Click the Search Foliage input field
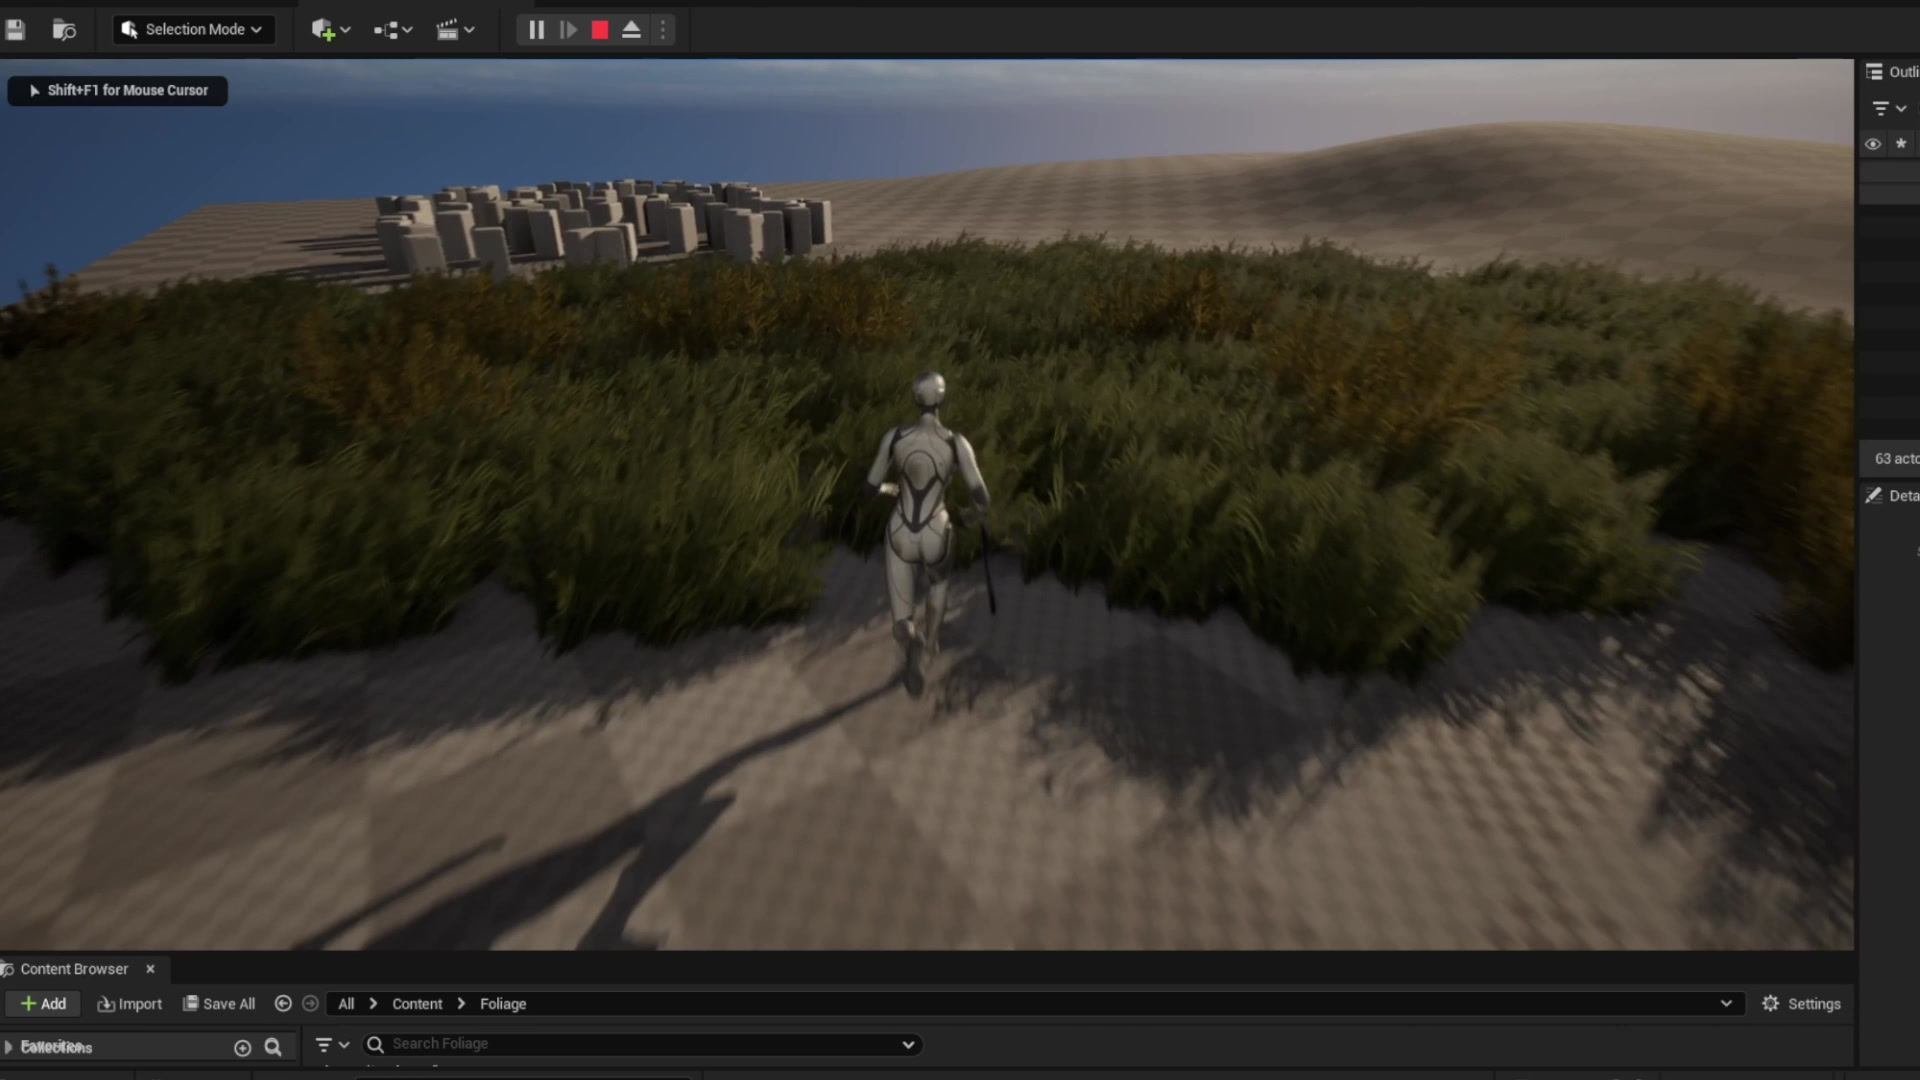 pos(642,1044)
